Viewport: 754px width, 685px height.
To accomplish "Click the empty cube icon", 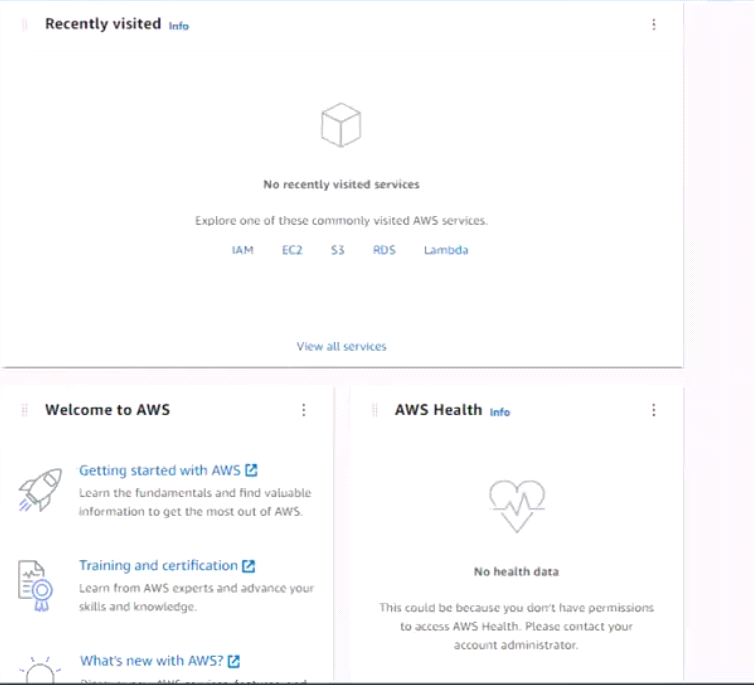I will click(x=340, y=125).
